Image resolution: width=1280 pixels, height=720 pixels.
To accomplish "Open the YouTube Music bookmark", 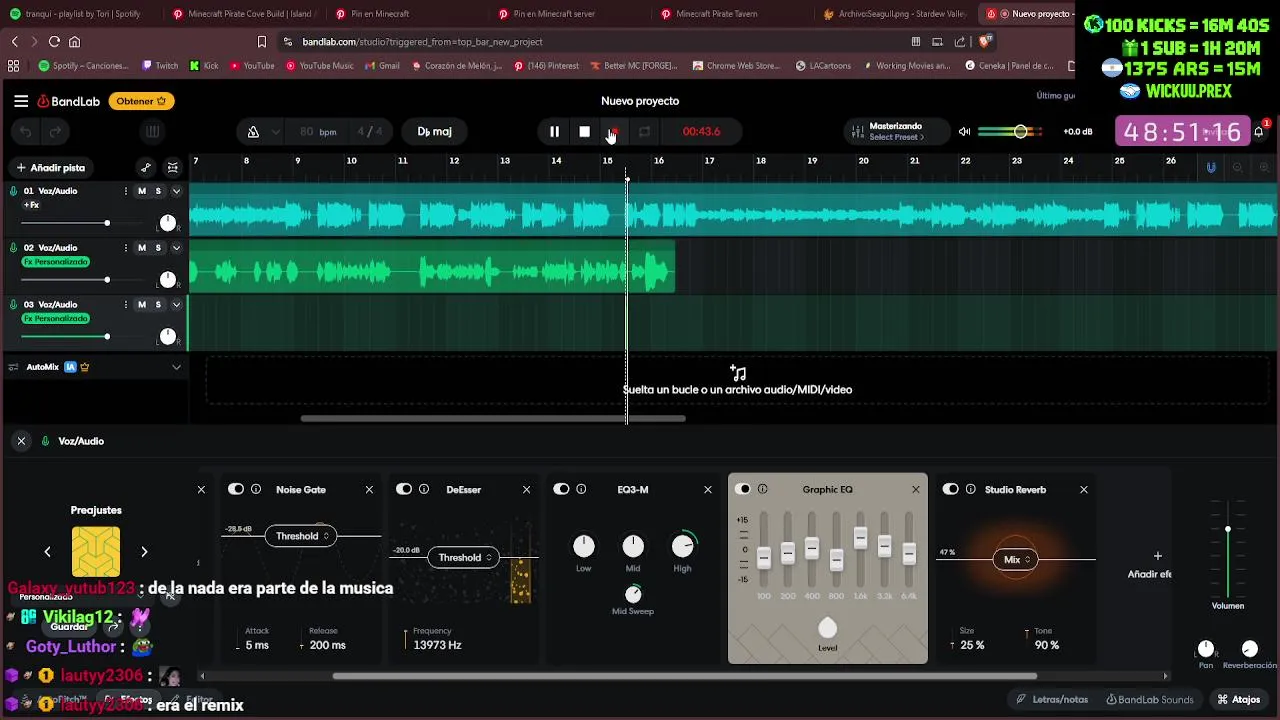I will [x=320, y=66].
